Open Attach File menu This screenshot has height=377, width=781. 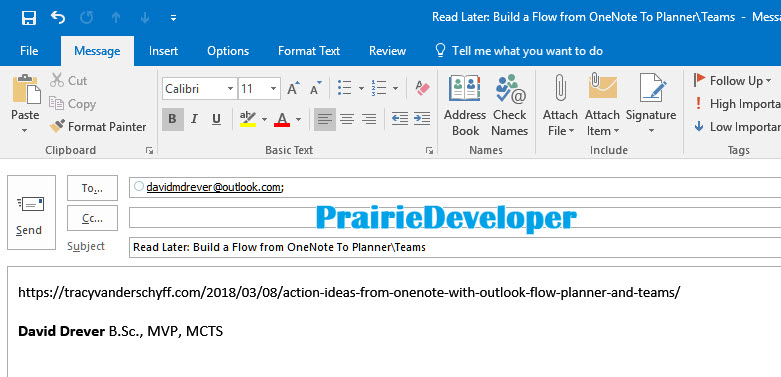560,106
